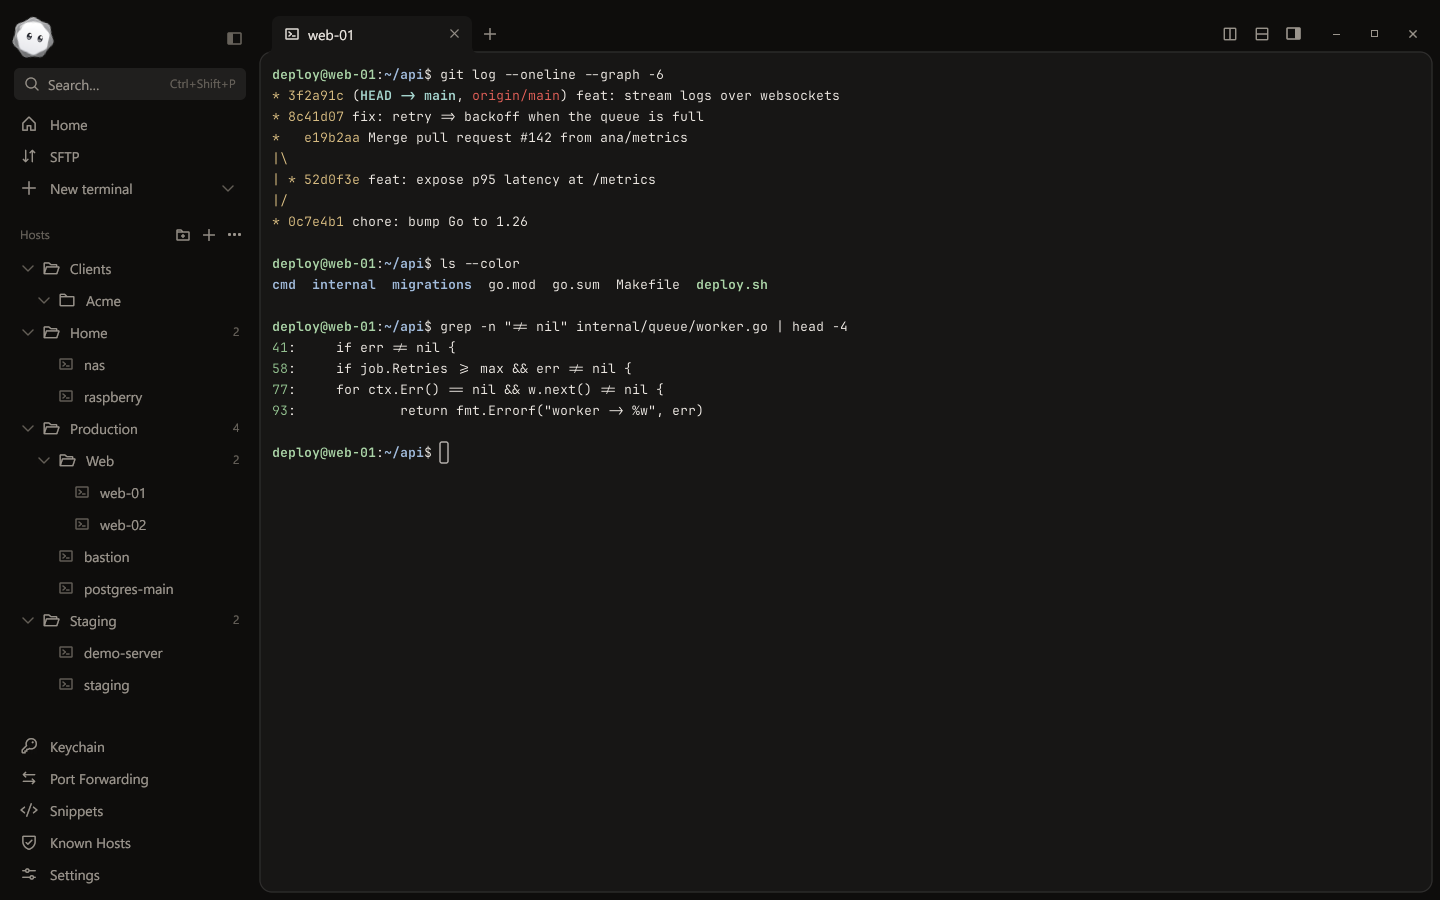The width and height of the screenshot is (1440, 900).
Task: Close the web-01 tab
Action: tap(454, 34)
